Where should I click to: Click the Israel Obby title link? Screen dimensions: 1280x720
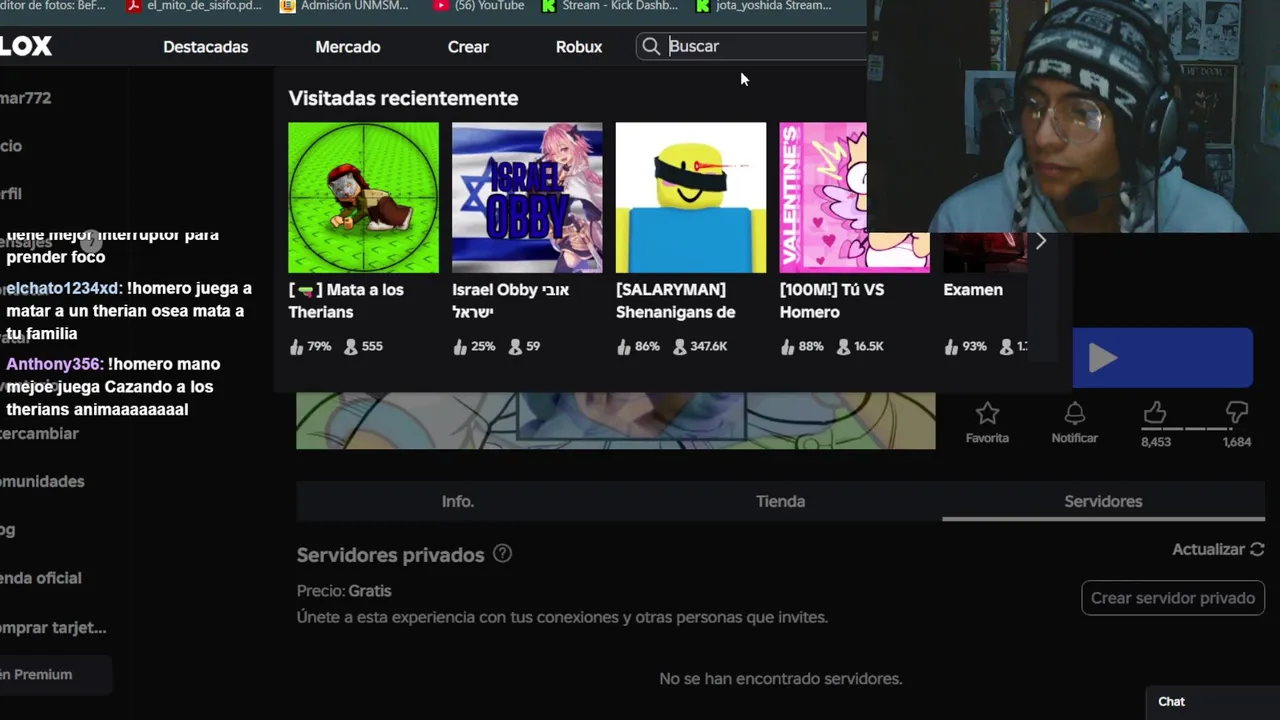[x=511, y=301]
